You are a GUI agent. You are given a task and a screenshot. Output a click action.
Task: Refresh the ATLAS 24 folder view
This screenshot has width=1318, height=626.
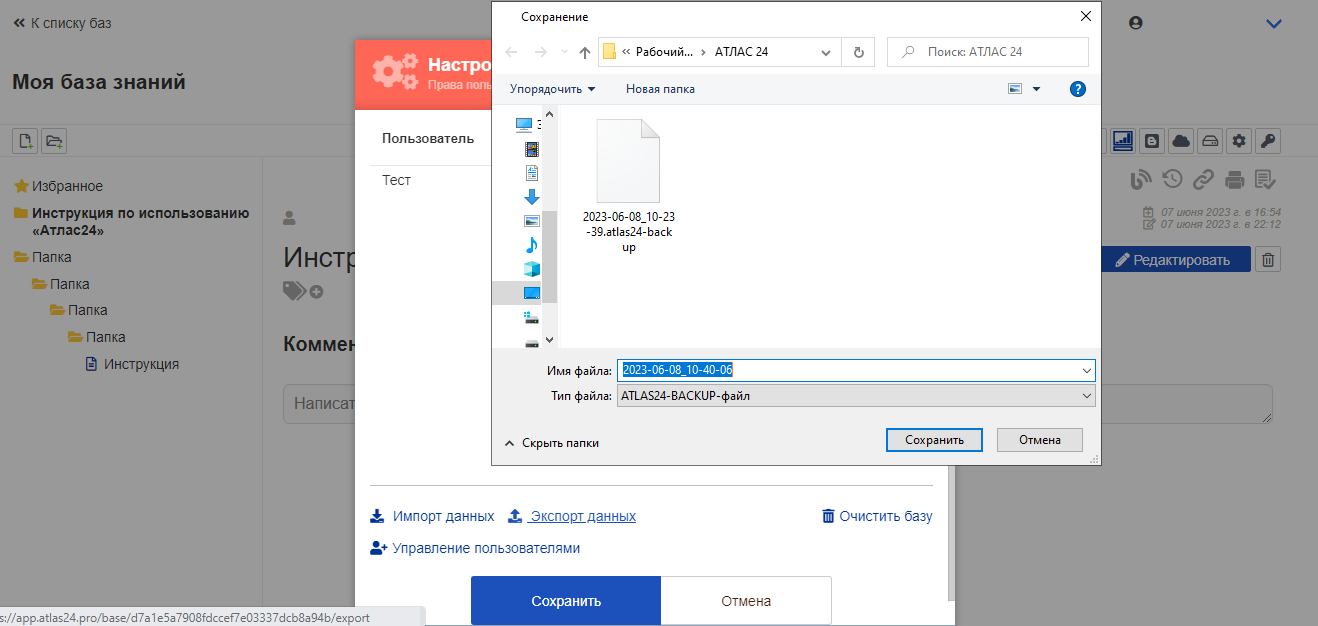click(858, 52)
